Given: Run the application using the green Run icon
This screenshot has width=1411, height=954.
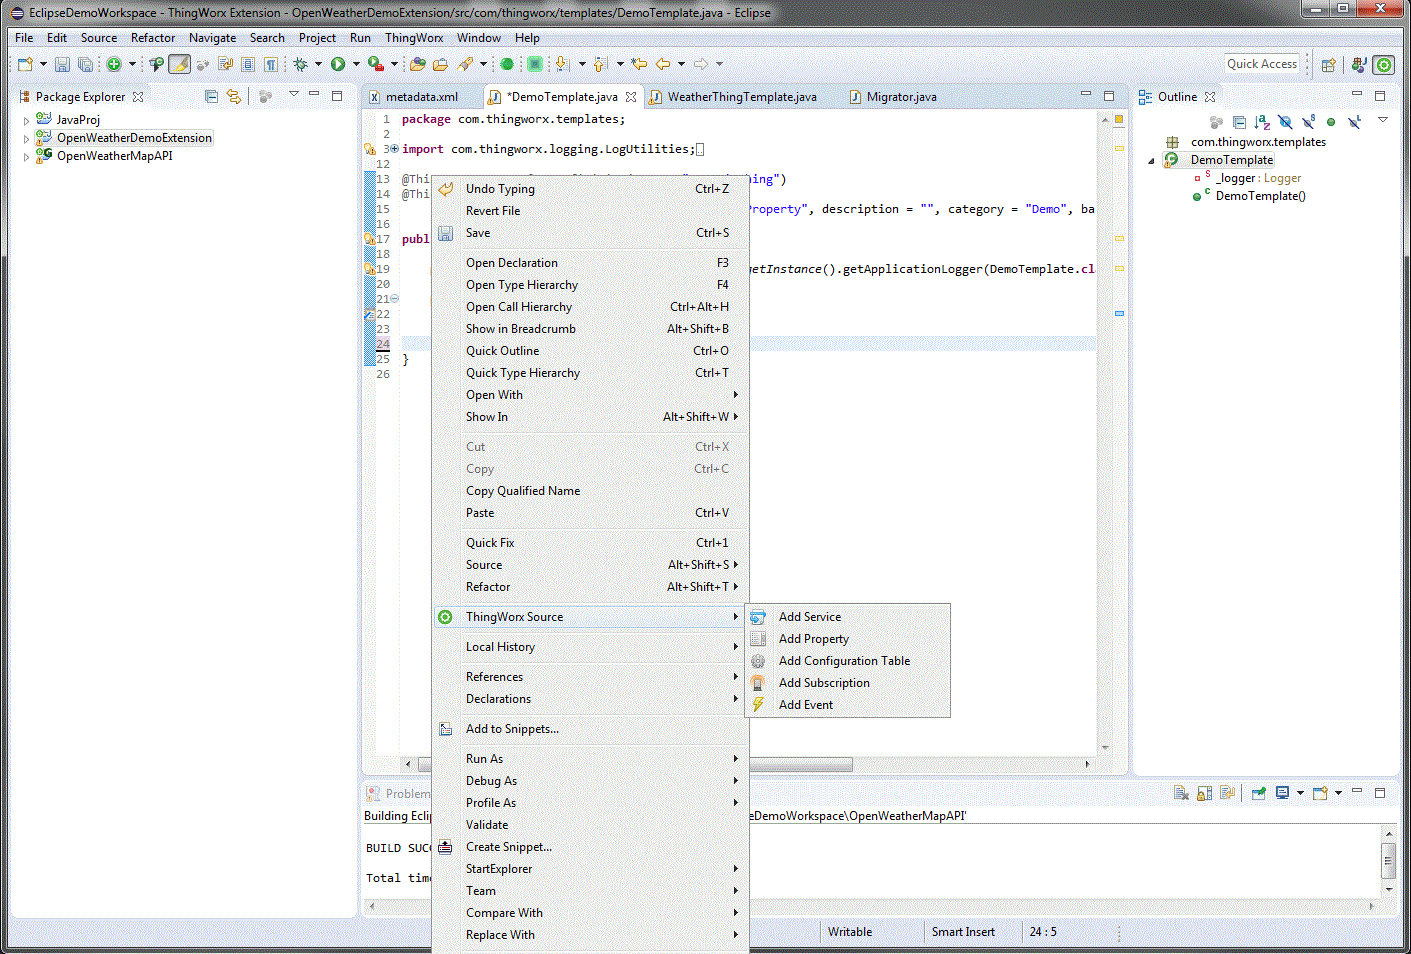Looking at the screenshot, I should tap(340, 63).
